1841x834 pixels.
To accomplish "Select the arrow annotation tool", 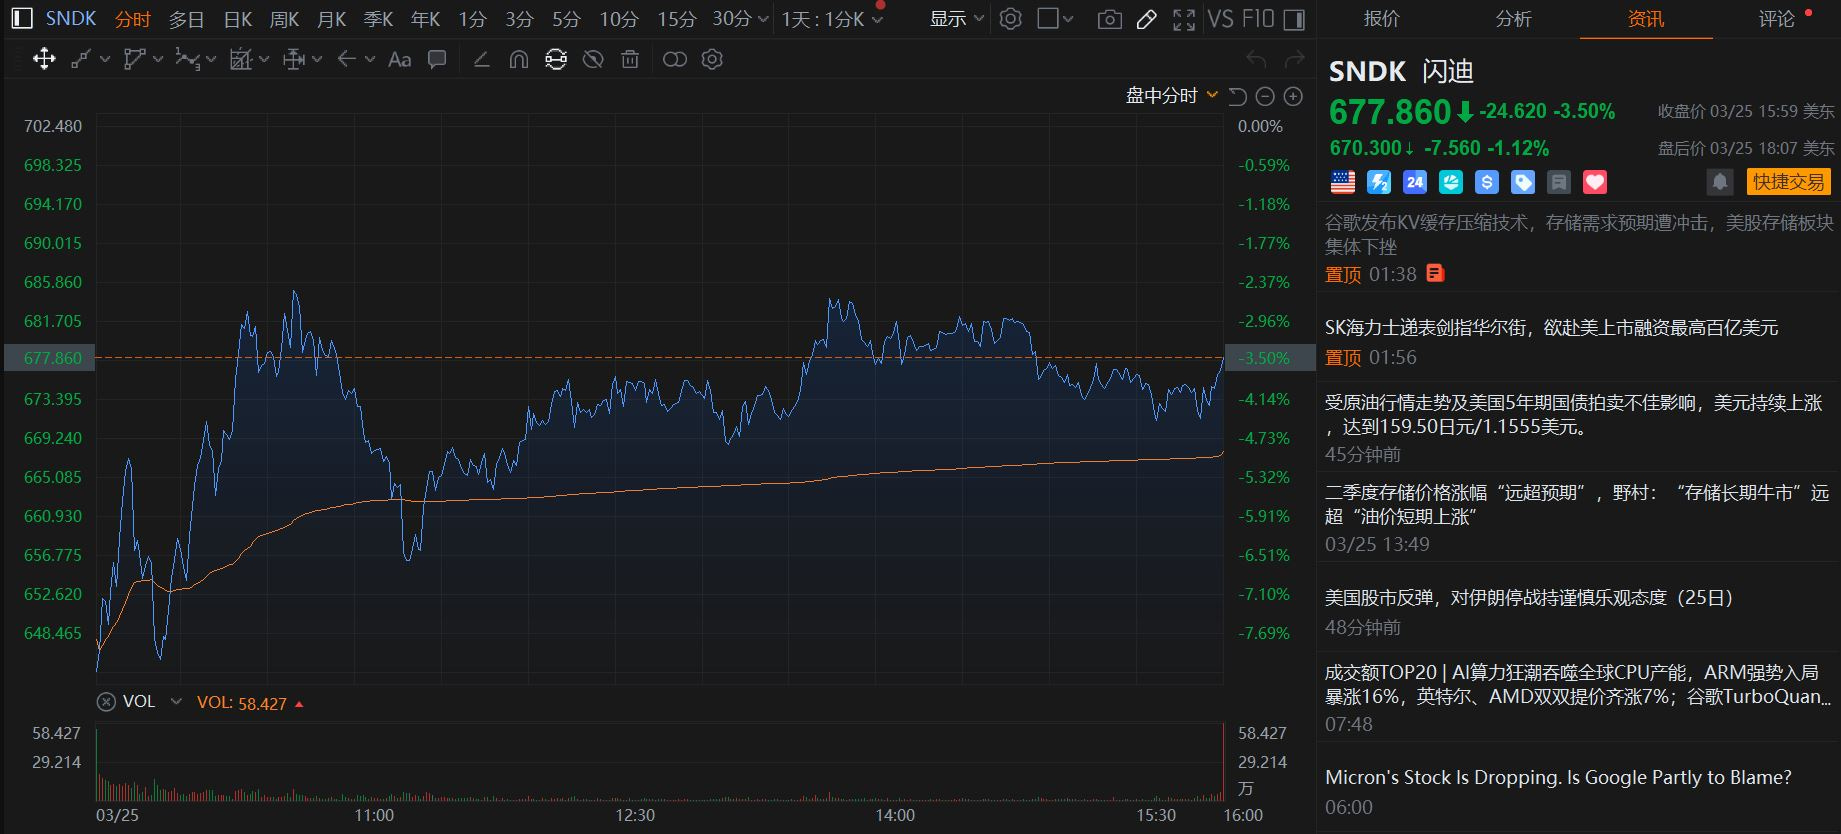I will [347, 59].
